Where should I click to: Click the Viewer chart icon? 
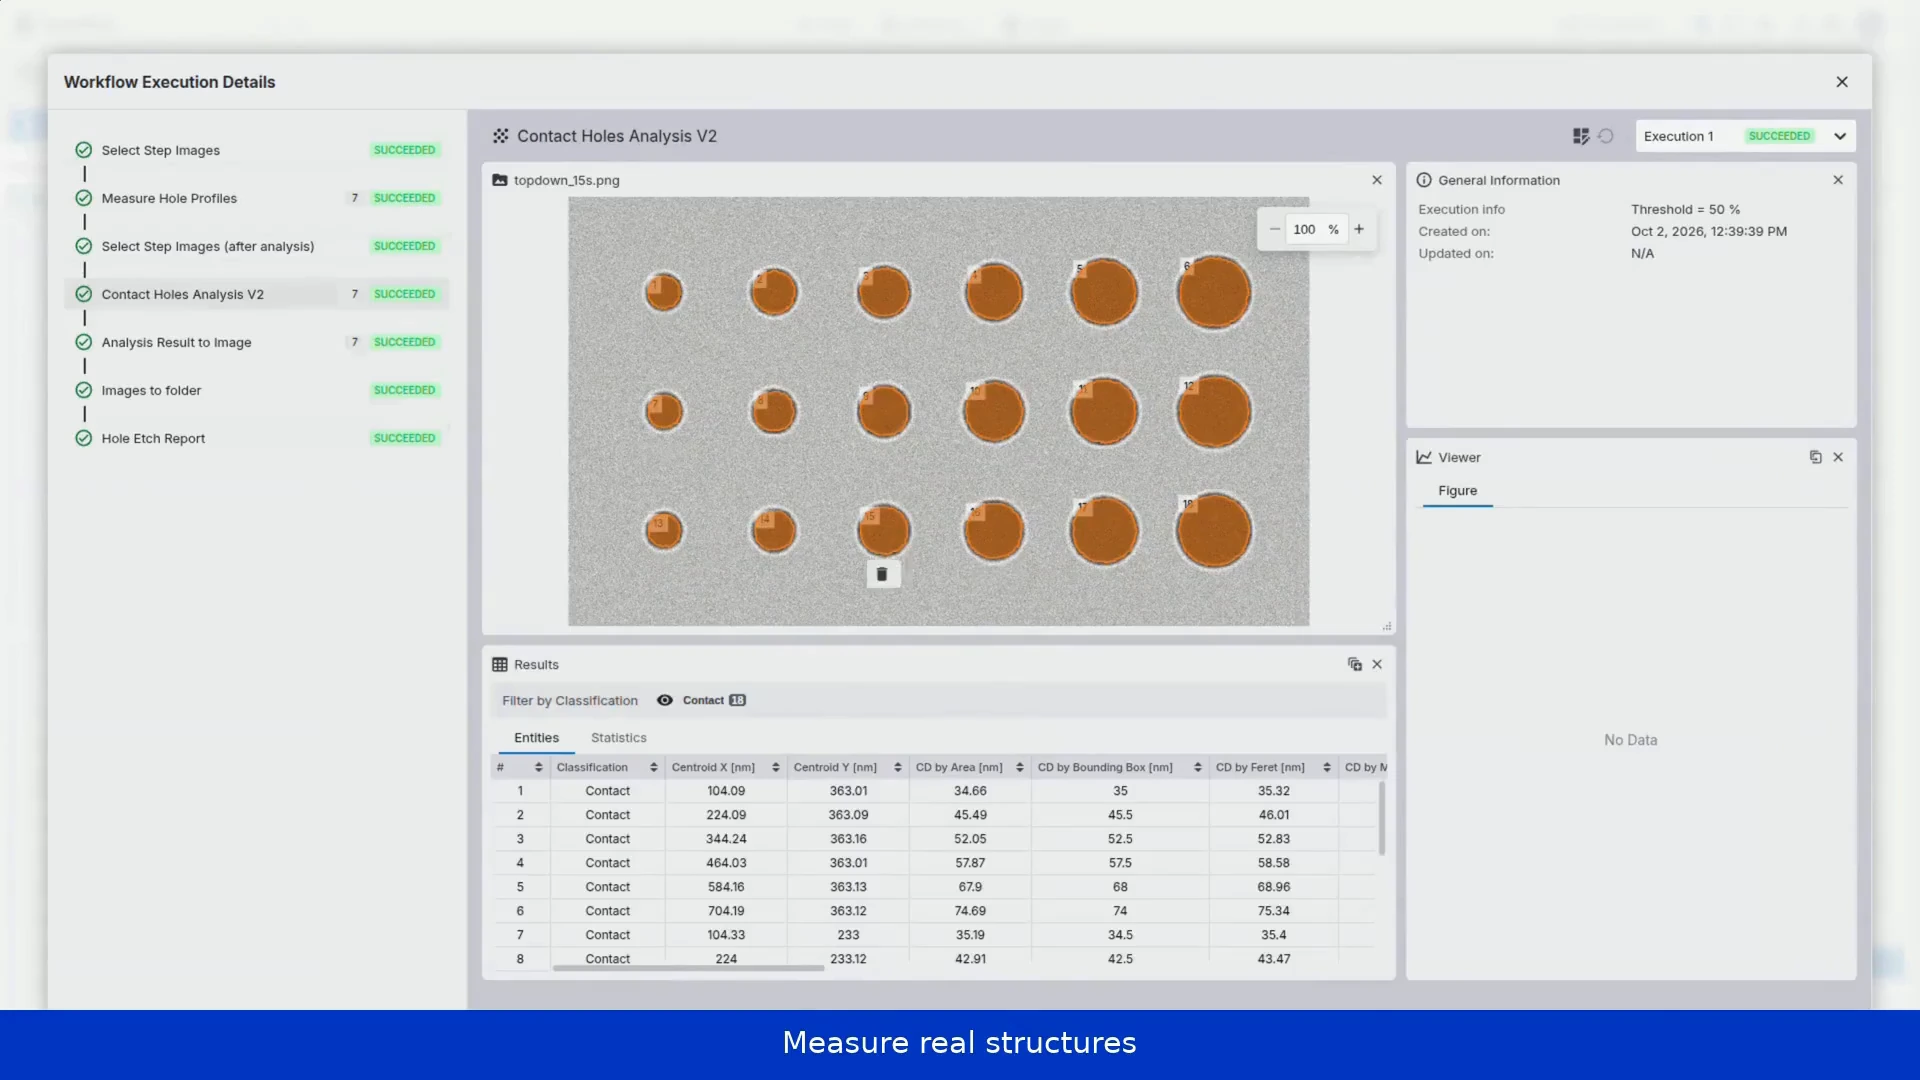pos(1424,457)
